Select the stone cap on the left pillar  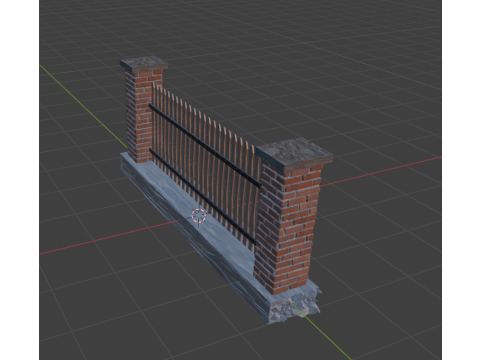pyautogui.click(x=144, y=65)
